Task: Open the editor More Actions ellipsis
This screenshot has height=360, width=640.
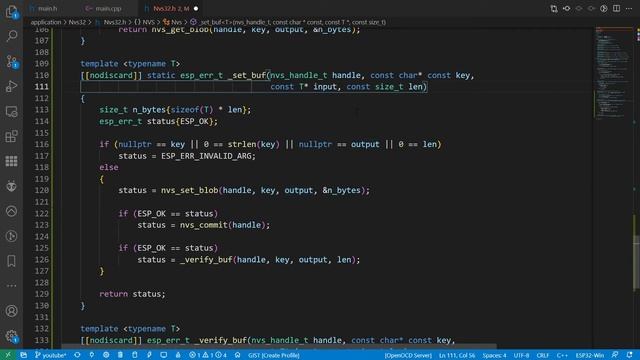Action: [x=629, y=9]
